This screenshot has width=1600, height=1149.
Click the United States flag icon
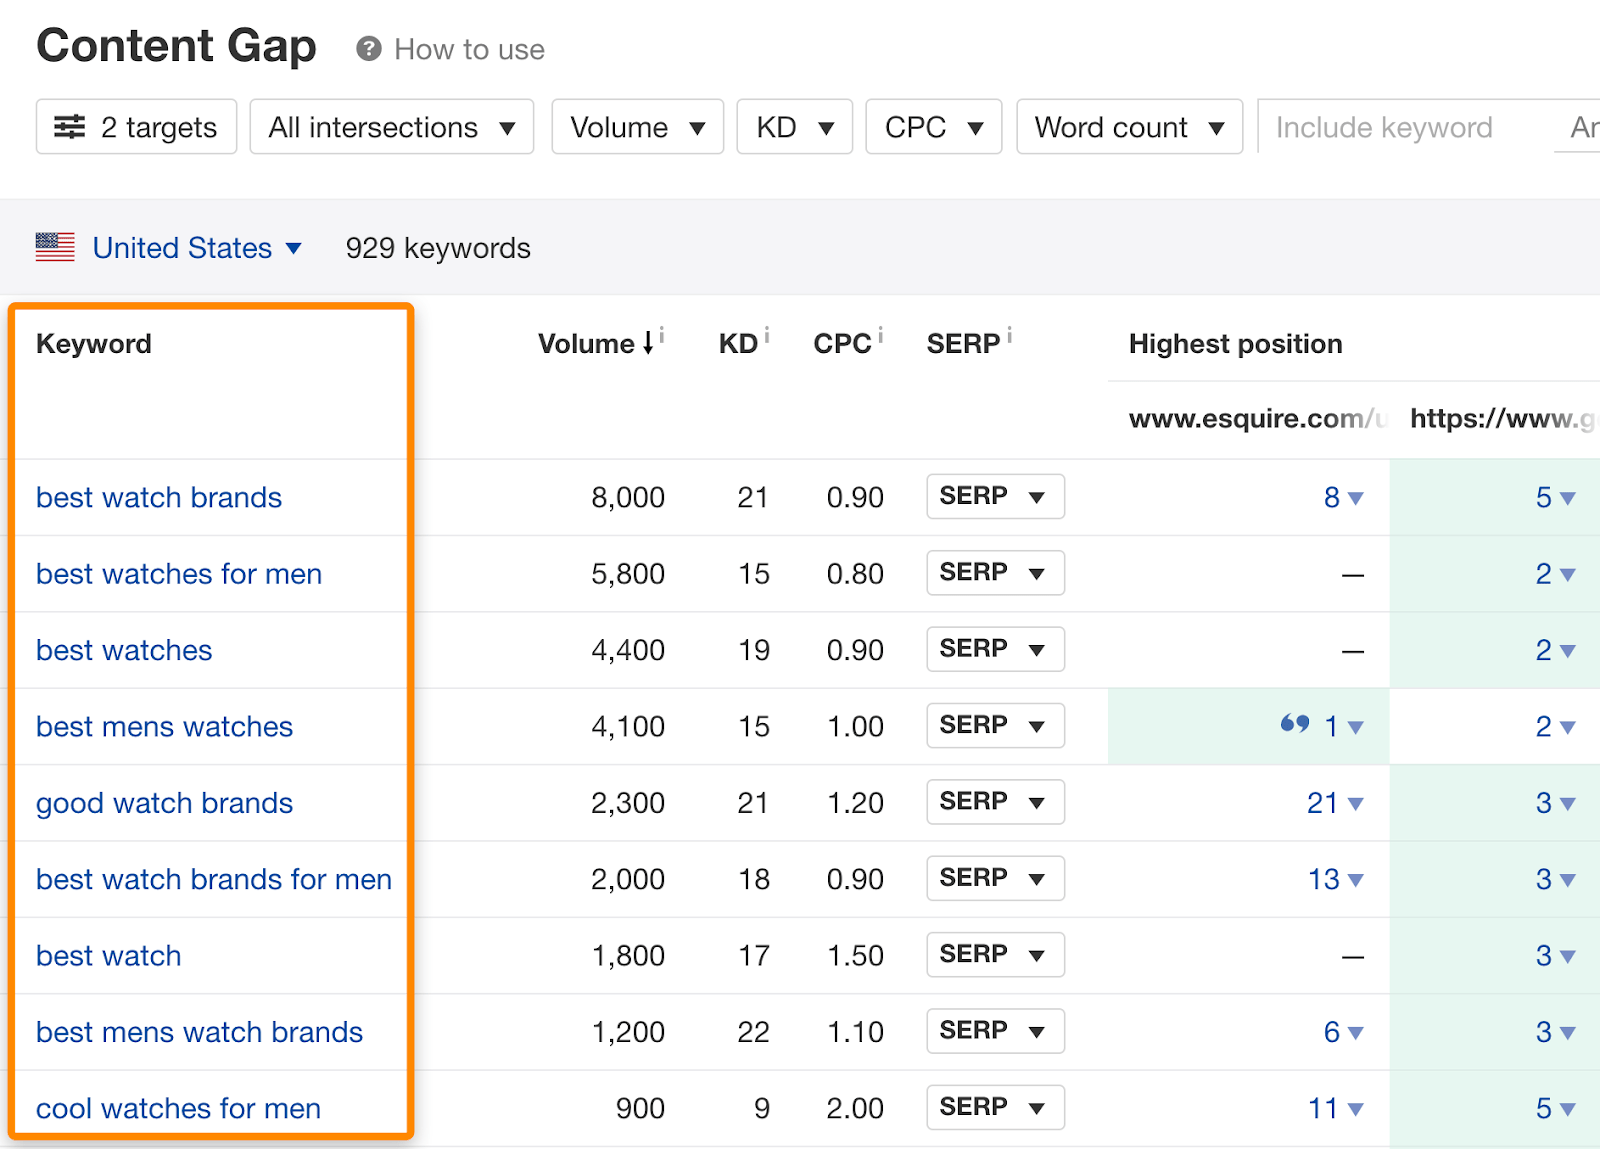55,247
